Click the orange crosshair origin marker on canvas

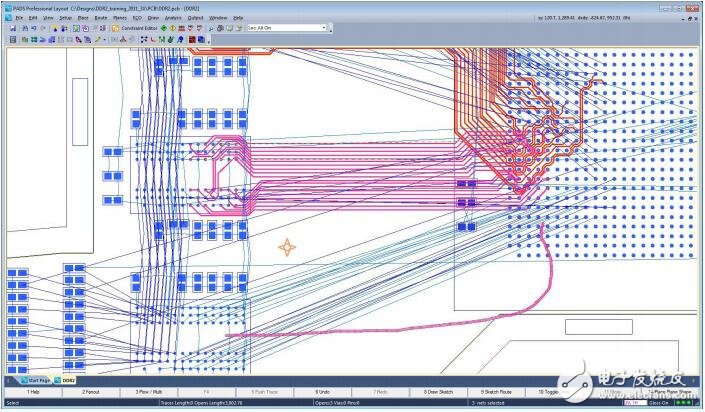click(288, 246)
